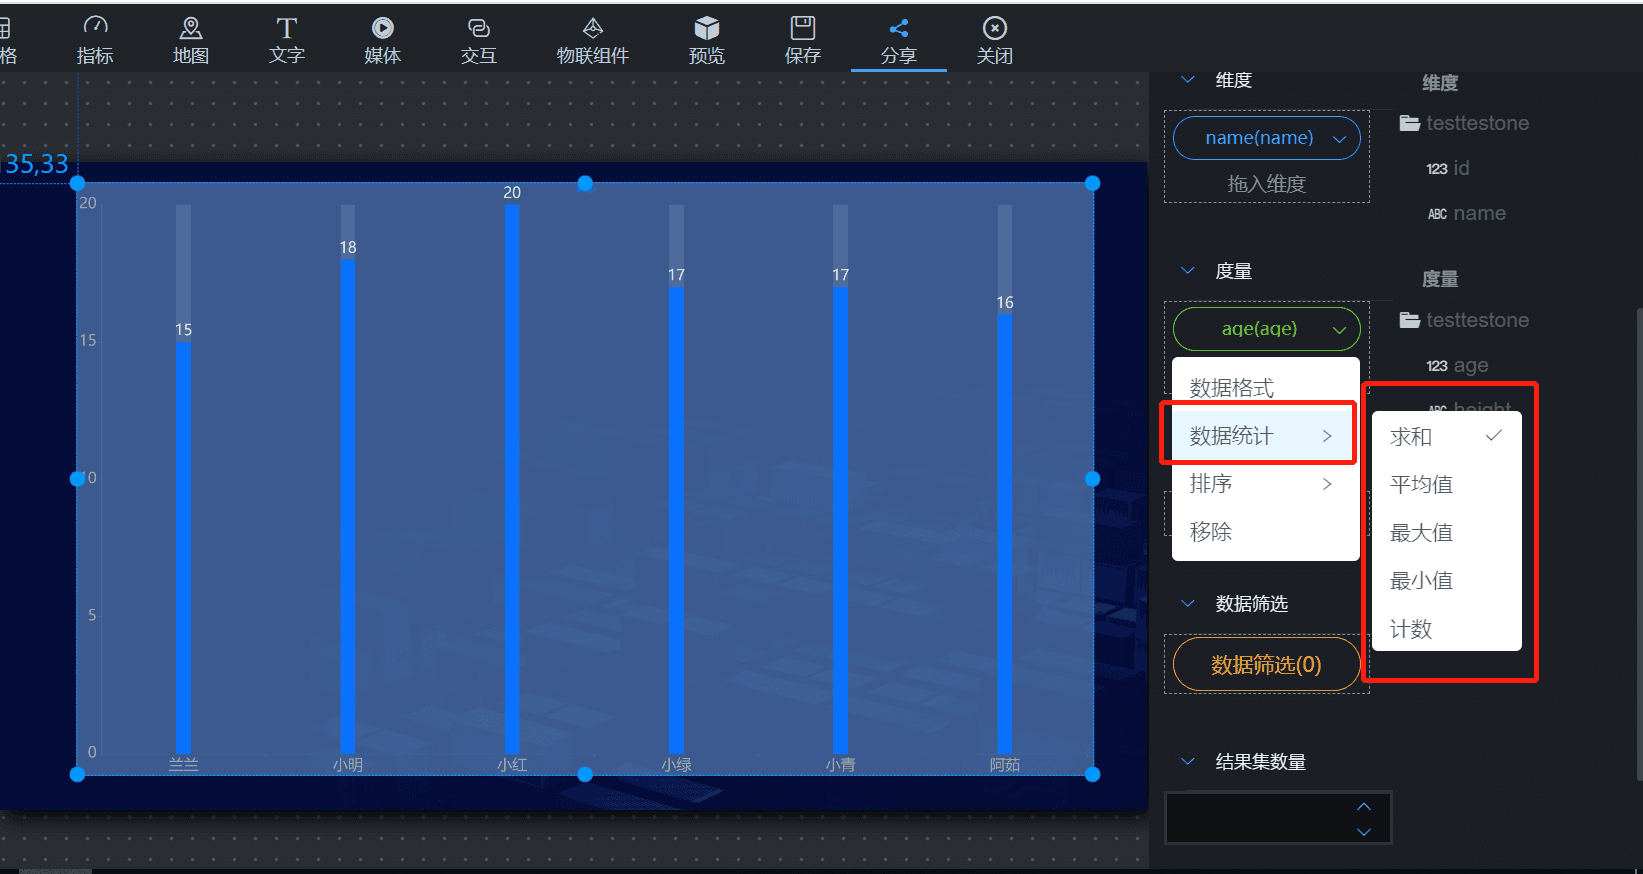Click the 兰兰 bar labeled 15
The image size is (1643, 874).
184,547
